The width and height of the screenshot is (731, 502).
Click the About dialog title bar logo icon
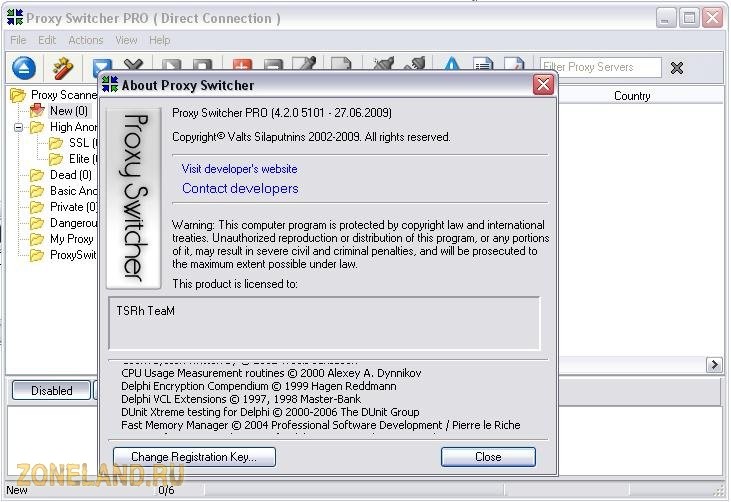point(110,84)
